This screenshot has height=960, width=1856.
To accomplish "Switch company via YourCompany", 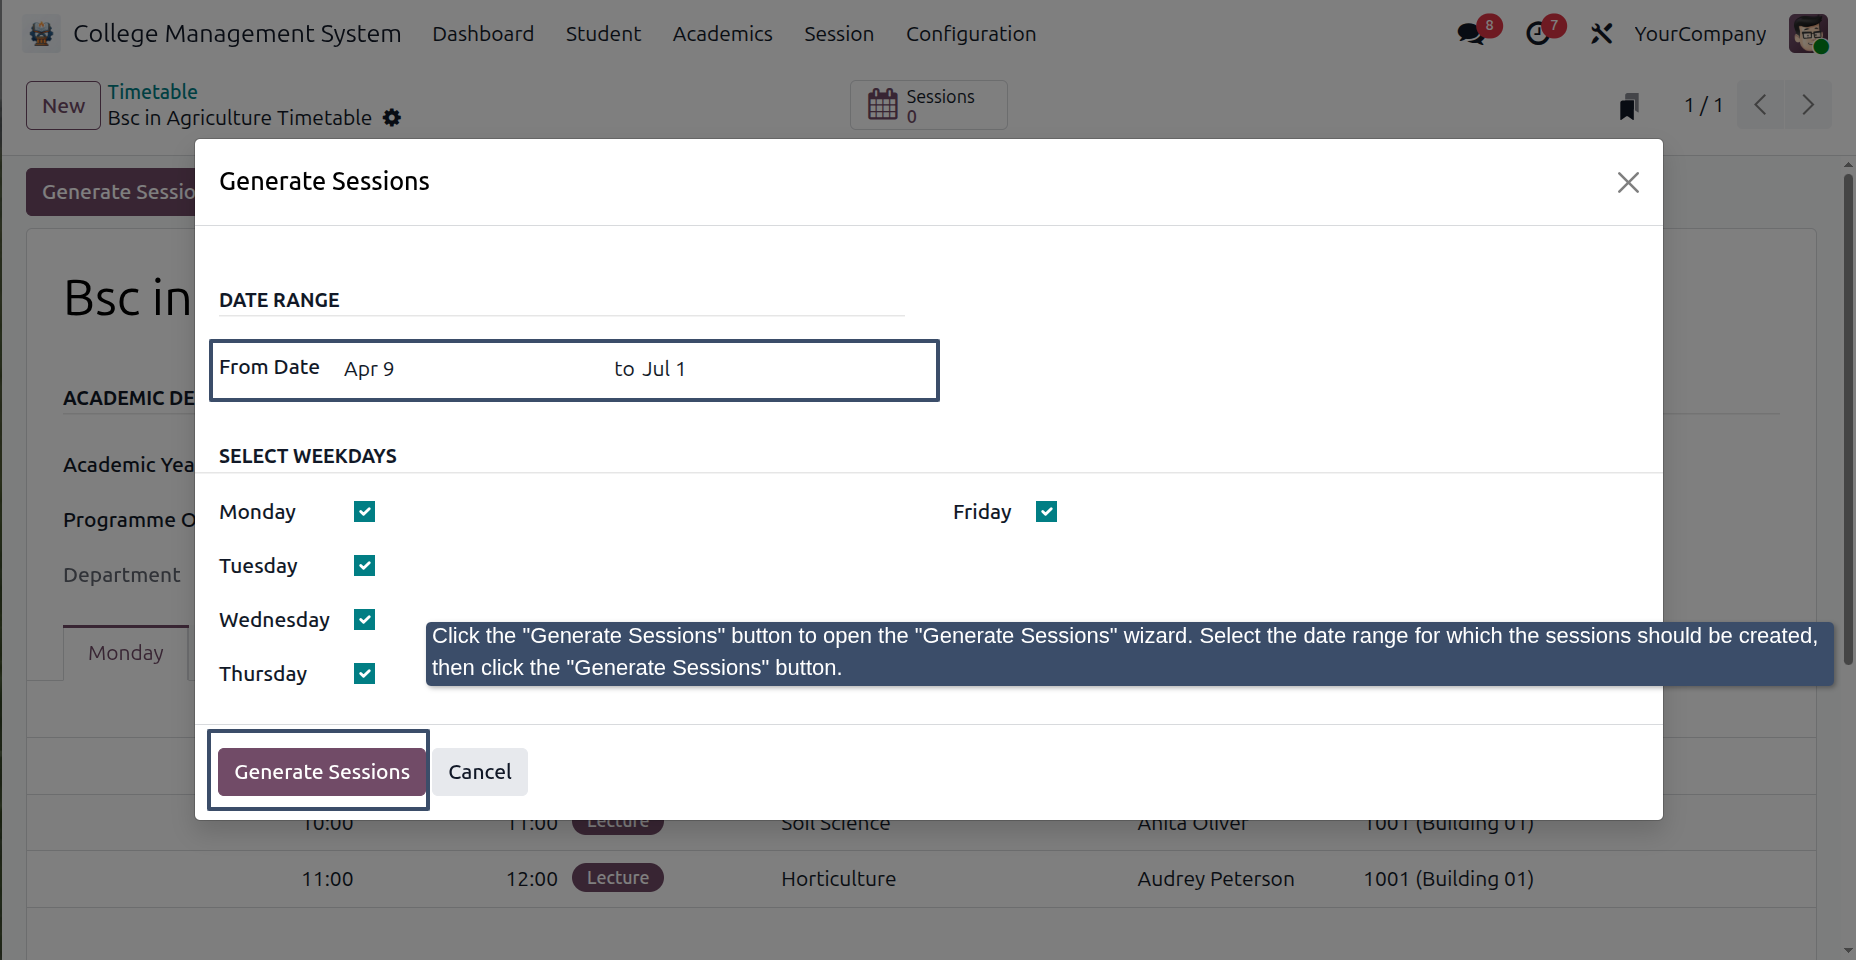I will click(x=1700, y=34).
